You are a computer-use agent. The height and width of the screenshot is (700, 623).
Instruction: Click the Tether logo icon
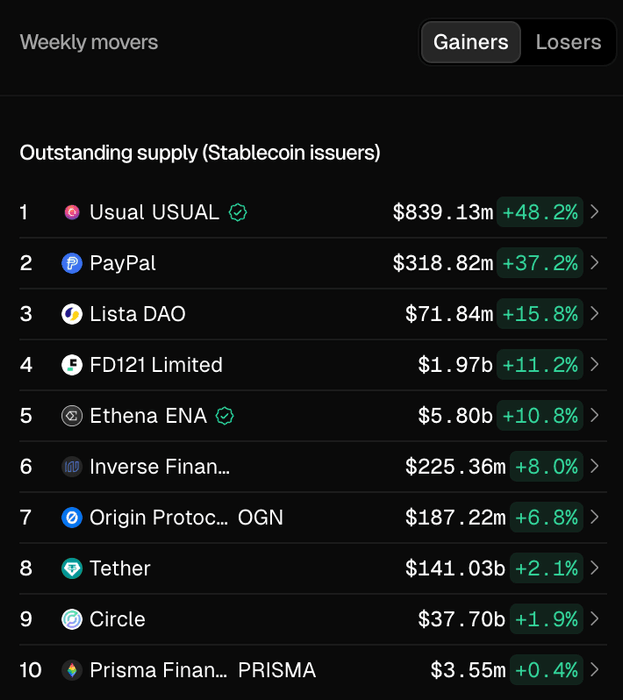click(72, 568)
